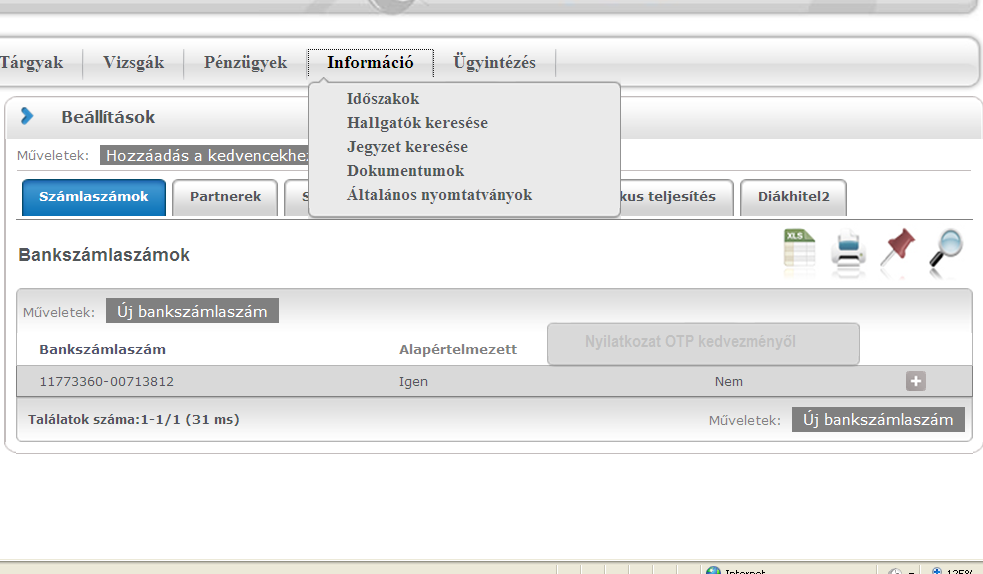Select Dokumentumok in the dropdown menu

406,170
